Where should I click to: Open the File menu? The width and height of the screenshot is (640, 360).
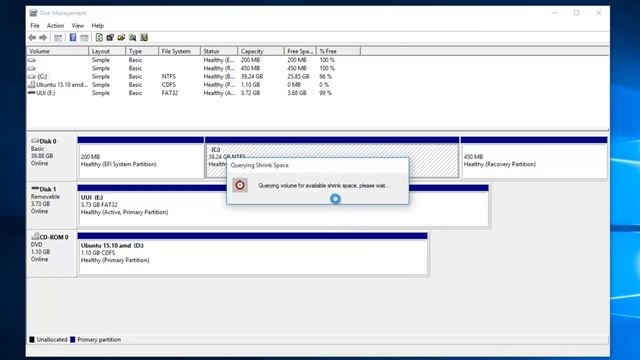point(35,26)
